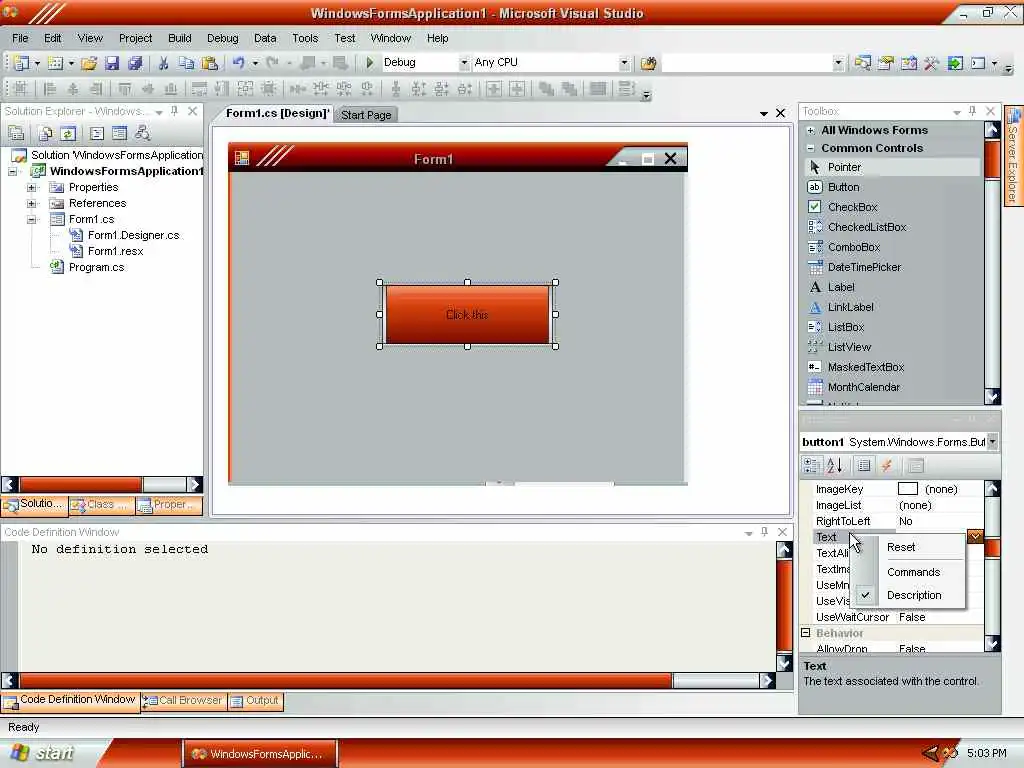1024x768 pixels.
Task: Open the Debug menu
Action: [223, 39]
